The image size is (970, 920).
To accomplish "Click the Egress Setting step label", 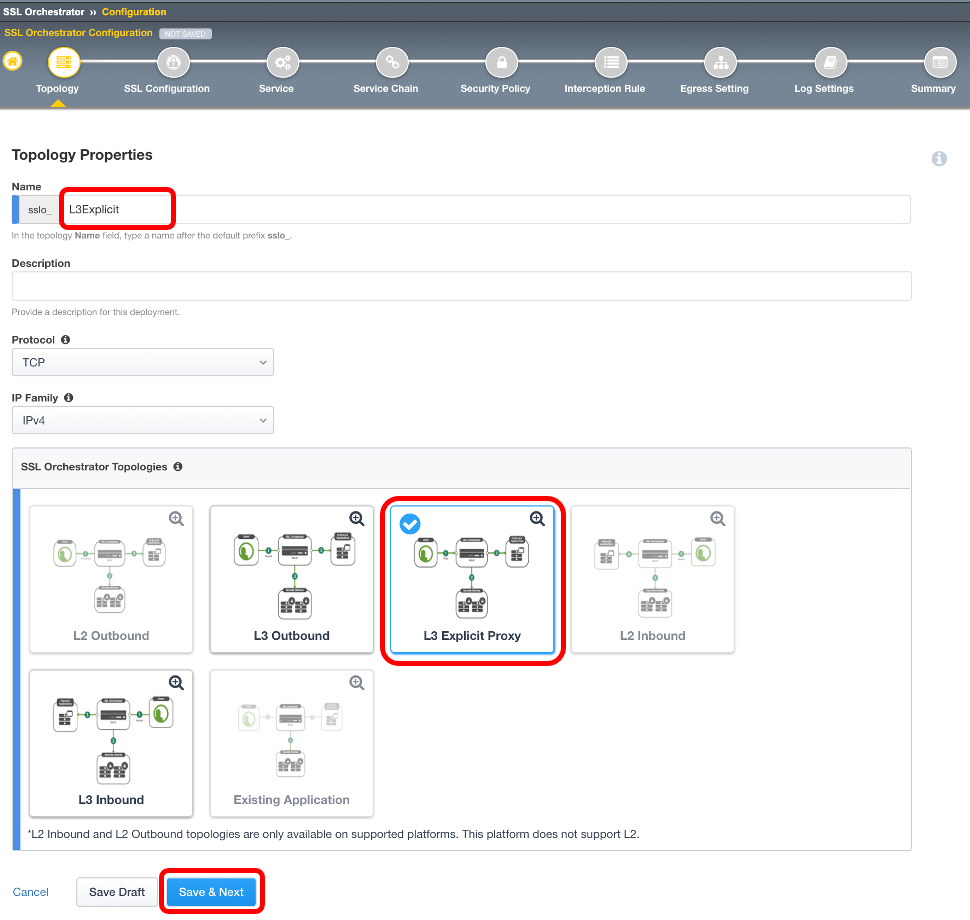I will pyautogui.click(x=715, y=88).
